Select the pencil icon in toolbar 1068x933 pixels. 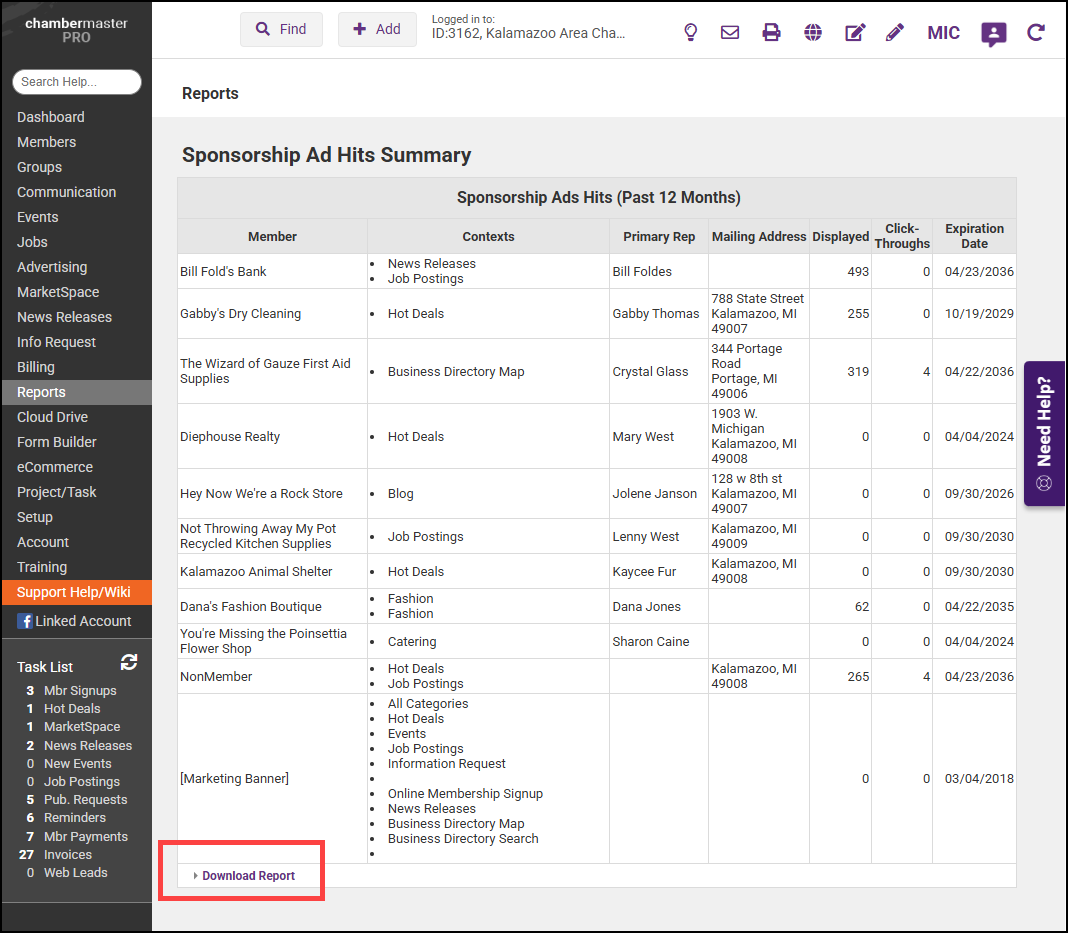click(x=895, y=32)
